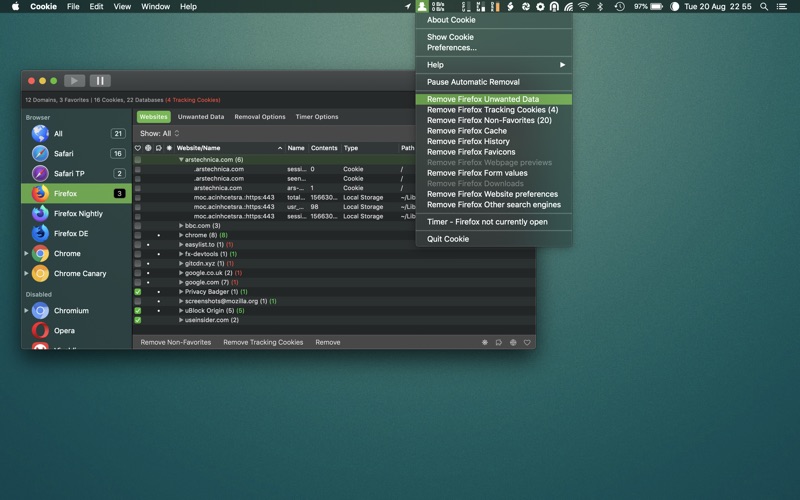Select the Opera browser entry
The image size is (800, 500).
64,330
